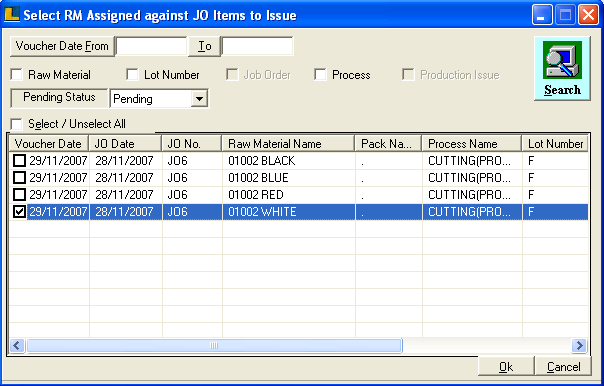Click the Cancel button
The height and width of the screenshot is (386, 604).
(563, 366)
